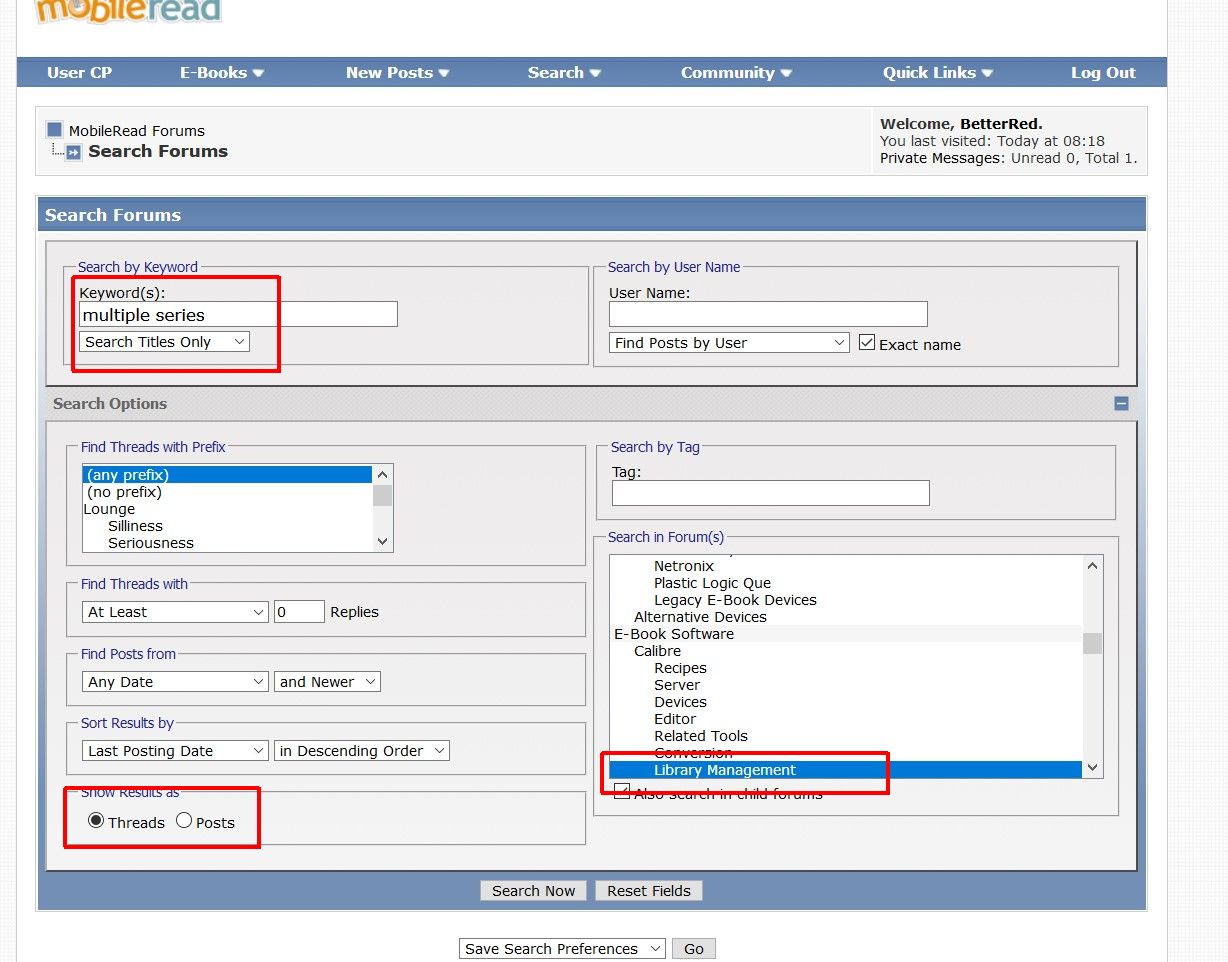This screenshot has height=962, width=1228.
Task: Click the Go button
Action: coord(694,949)
